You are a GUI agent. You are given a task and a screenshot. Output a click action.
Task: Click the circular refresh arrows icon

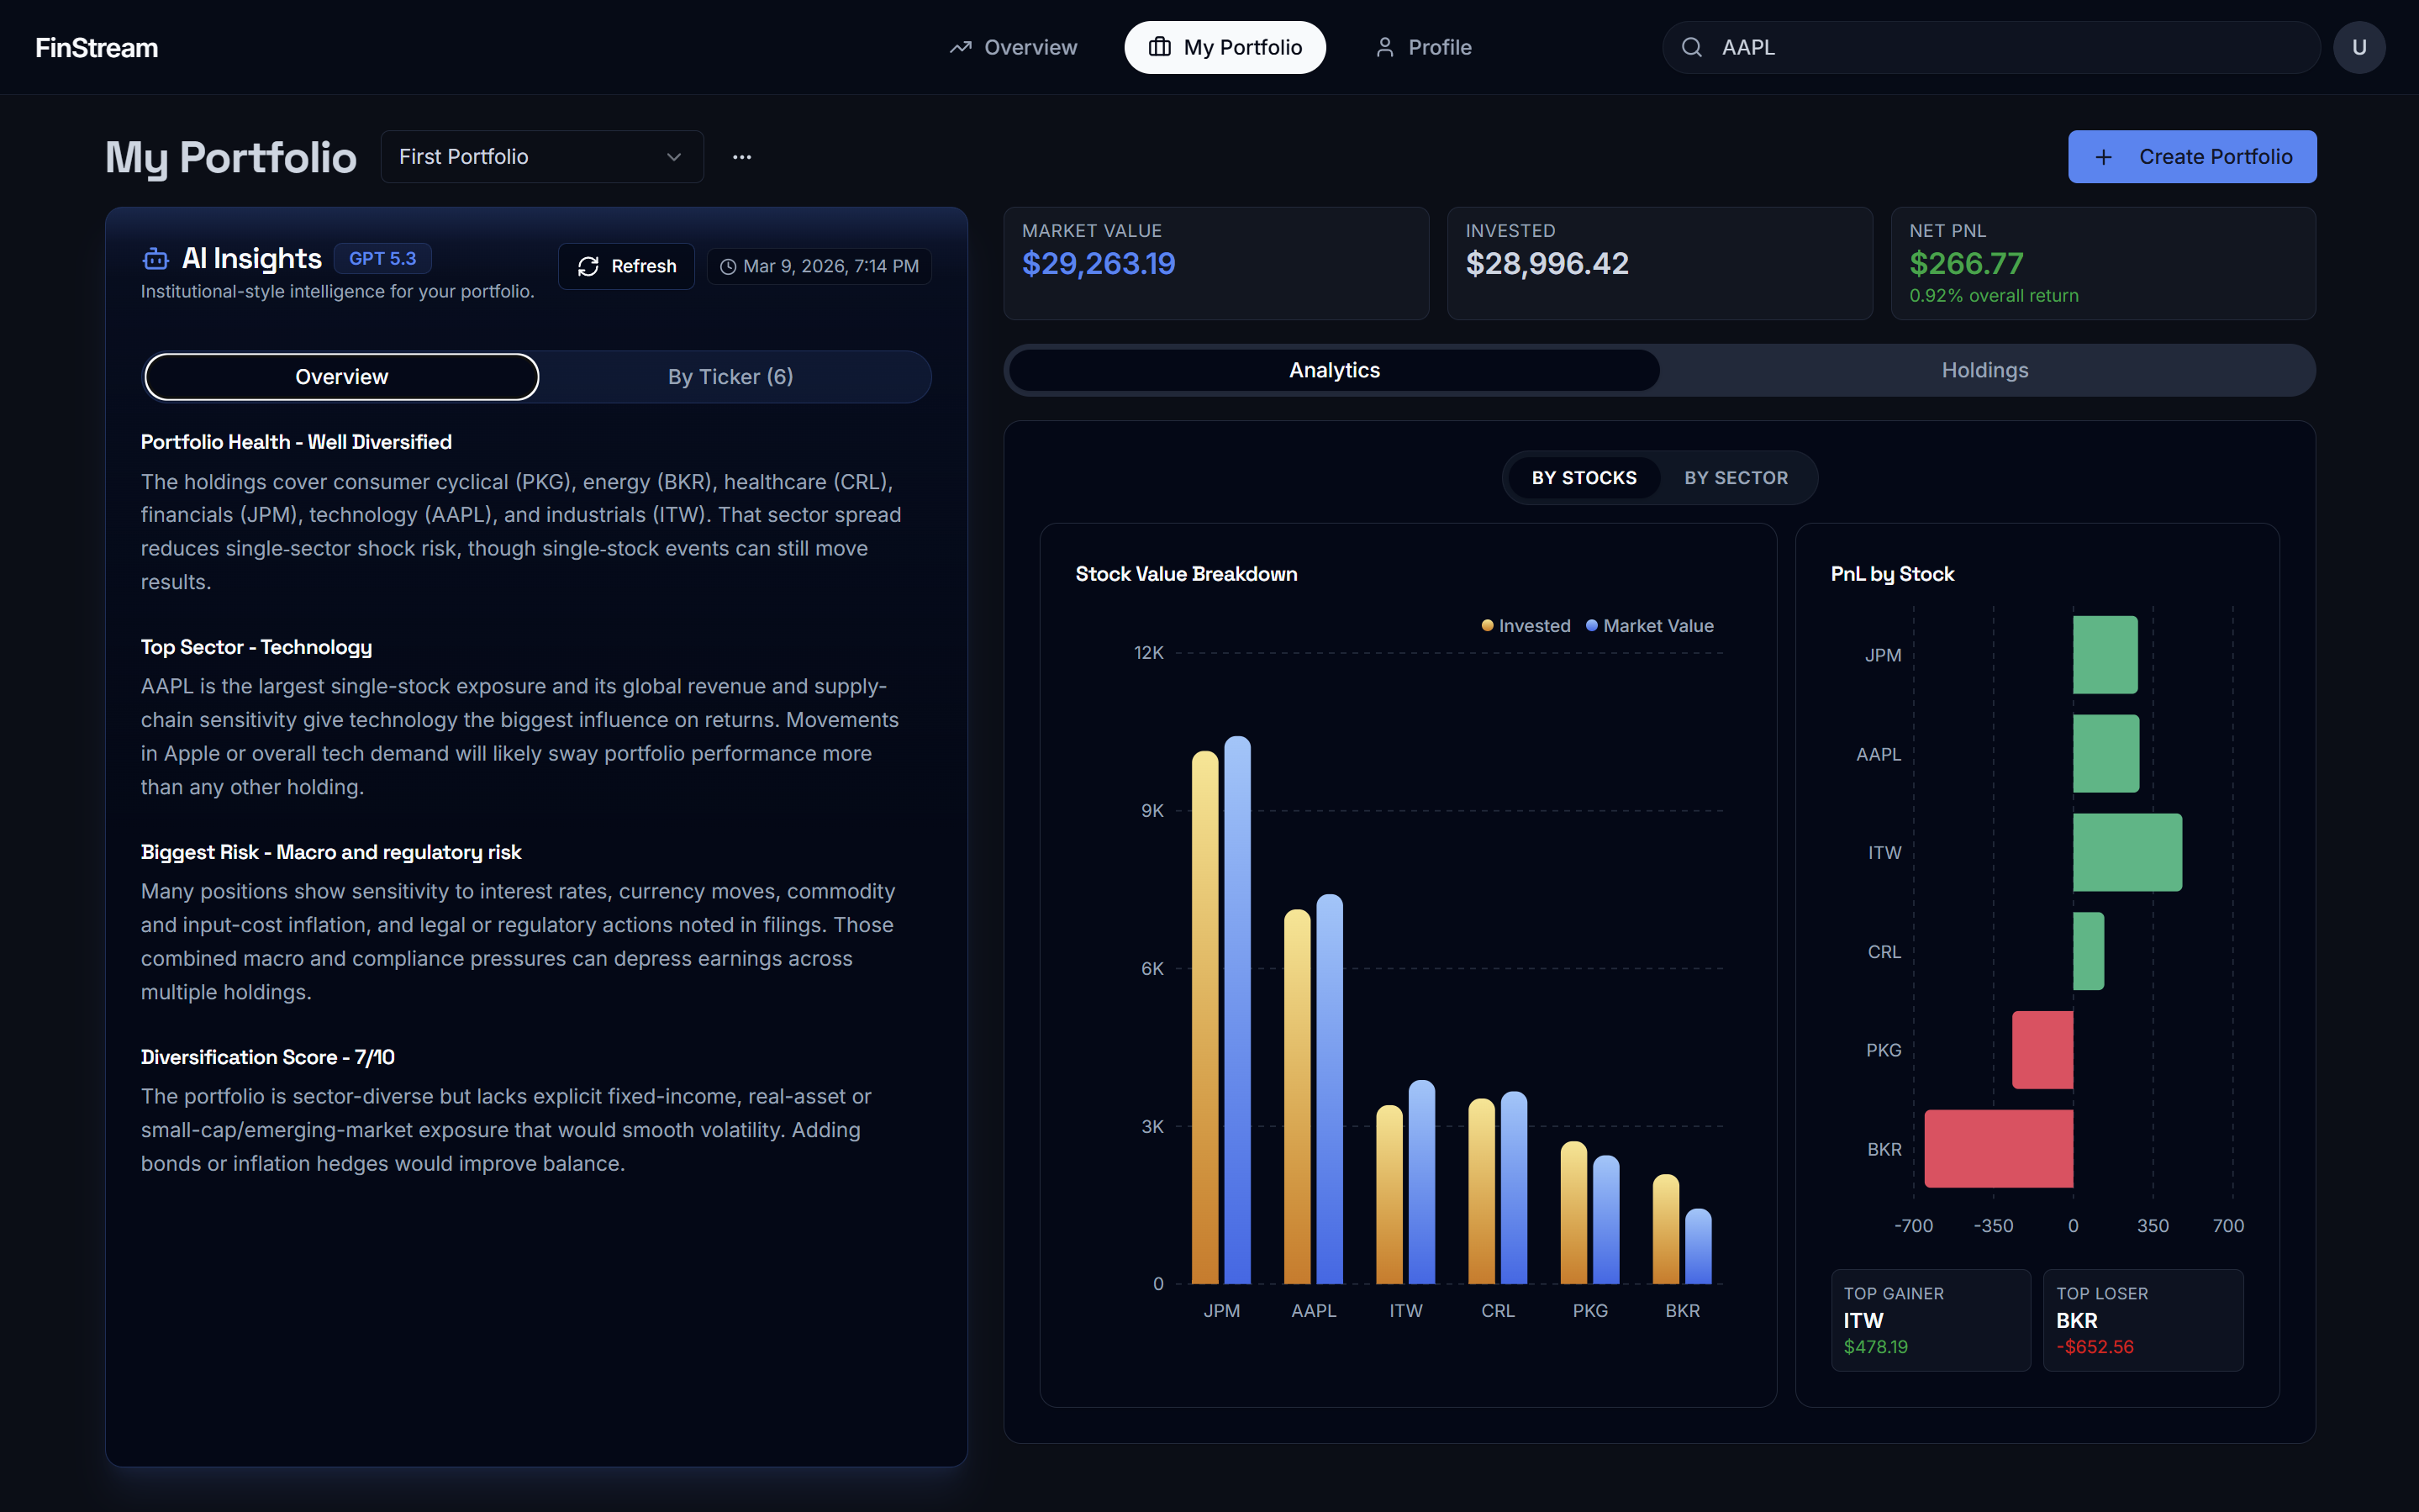click(x=588, y=266)
